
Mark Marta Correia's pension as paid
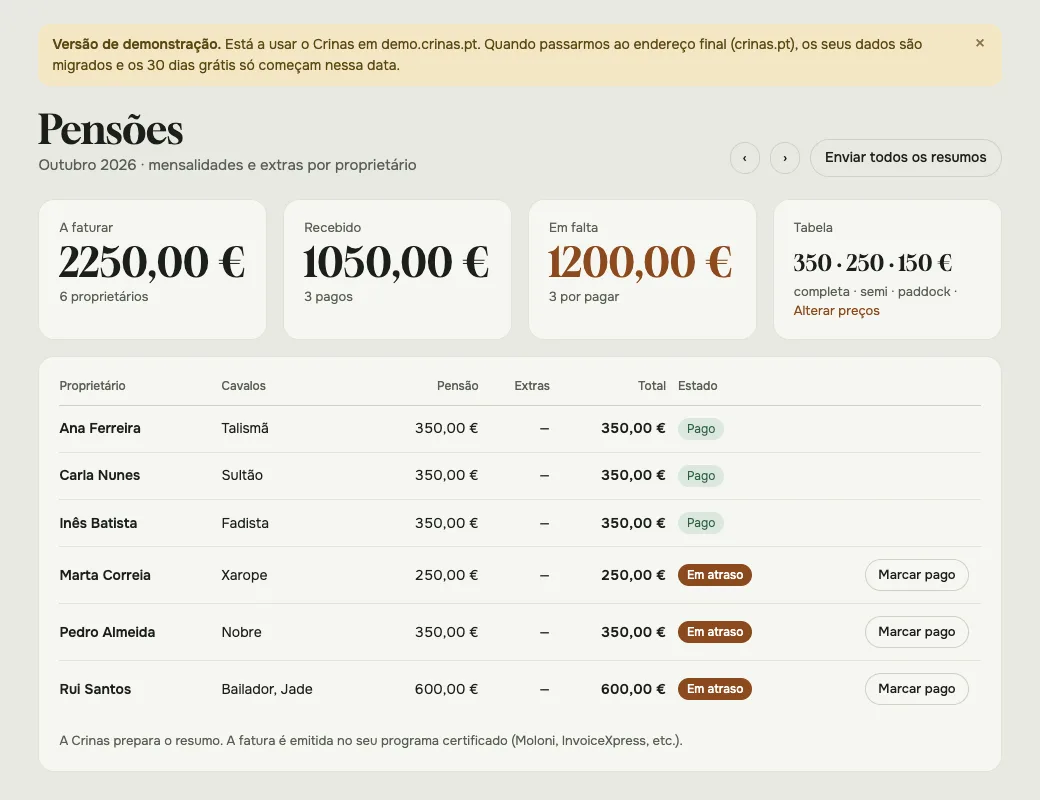(917, 575)
